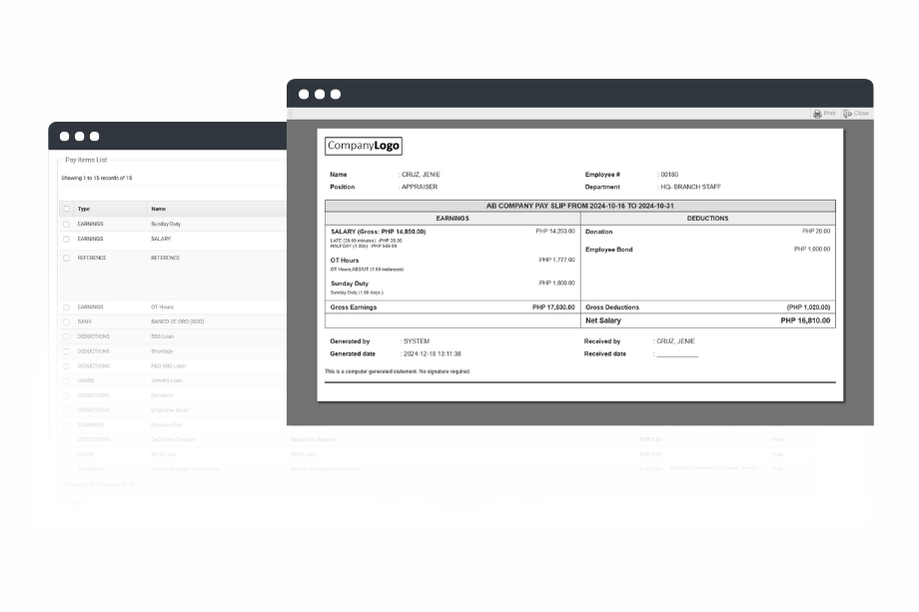The image size is (919, 612).
Task: Click first dot on Pay Items window
Action: [64, 137]
